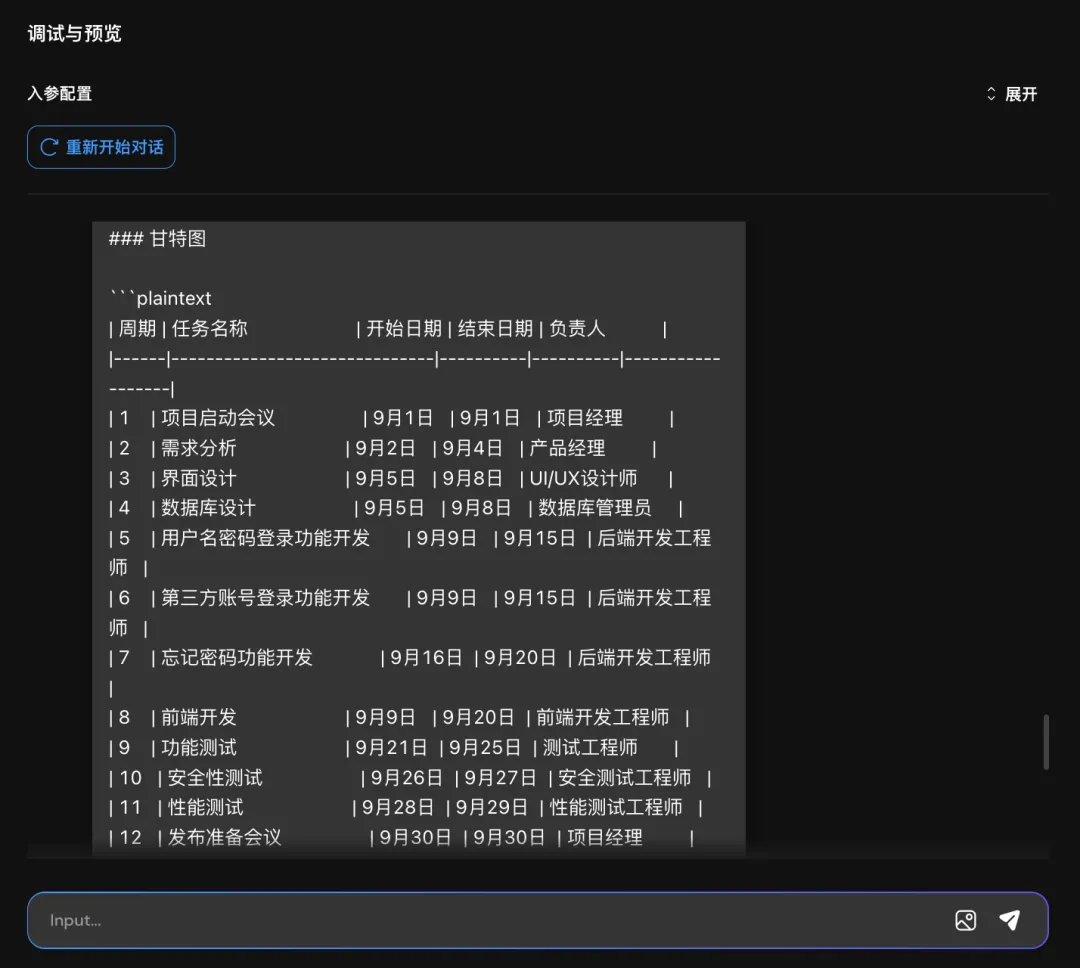Viewport: 1080px width, 968px height.
Task: Click the 需求分析 task text
Action: point(198,448)
